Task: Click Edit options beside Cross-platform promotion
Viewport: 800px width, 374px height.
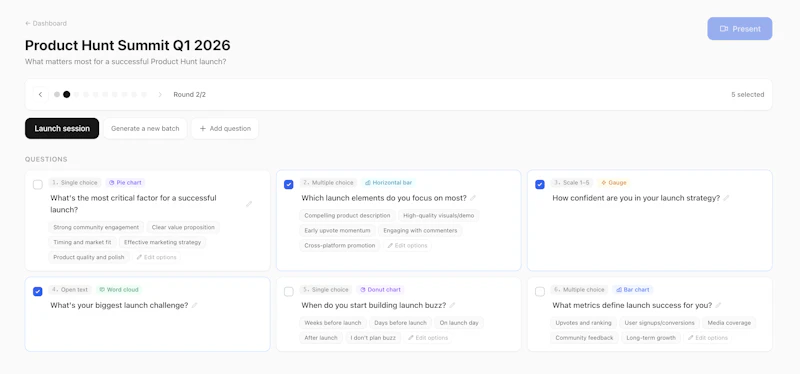Action: pos(407,245)
